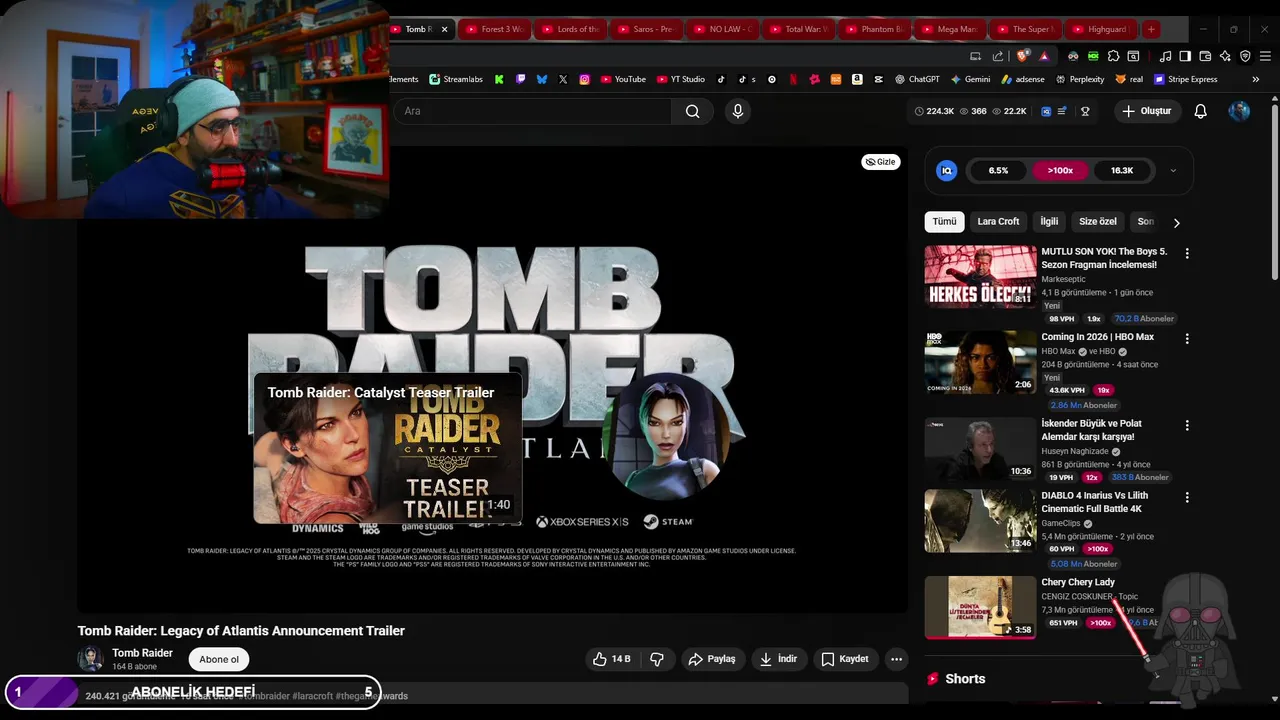This screenshot has height=720, width=1280.
Task: Open Gemini bookmark
Action: [970, 79]
